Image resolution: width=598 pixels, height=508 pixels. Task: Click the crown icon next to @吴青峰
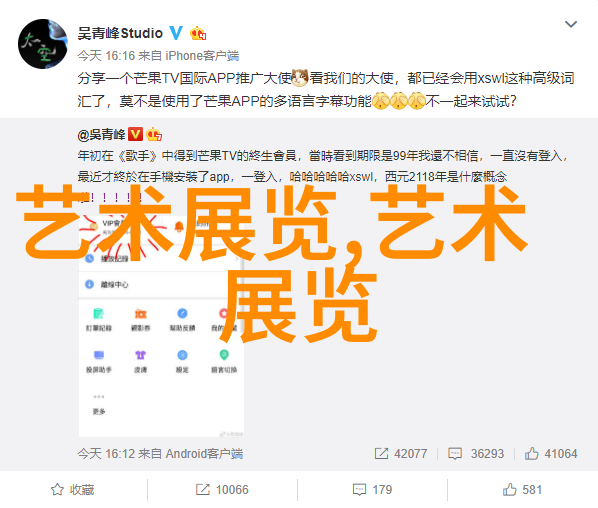tap(154, 134)
